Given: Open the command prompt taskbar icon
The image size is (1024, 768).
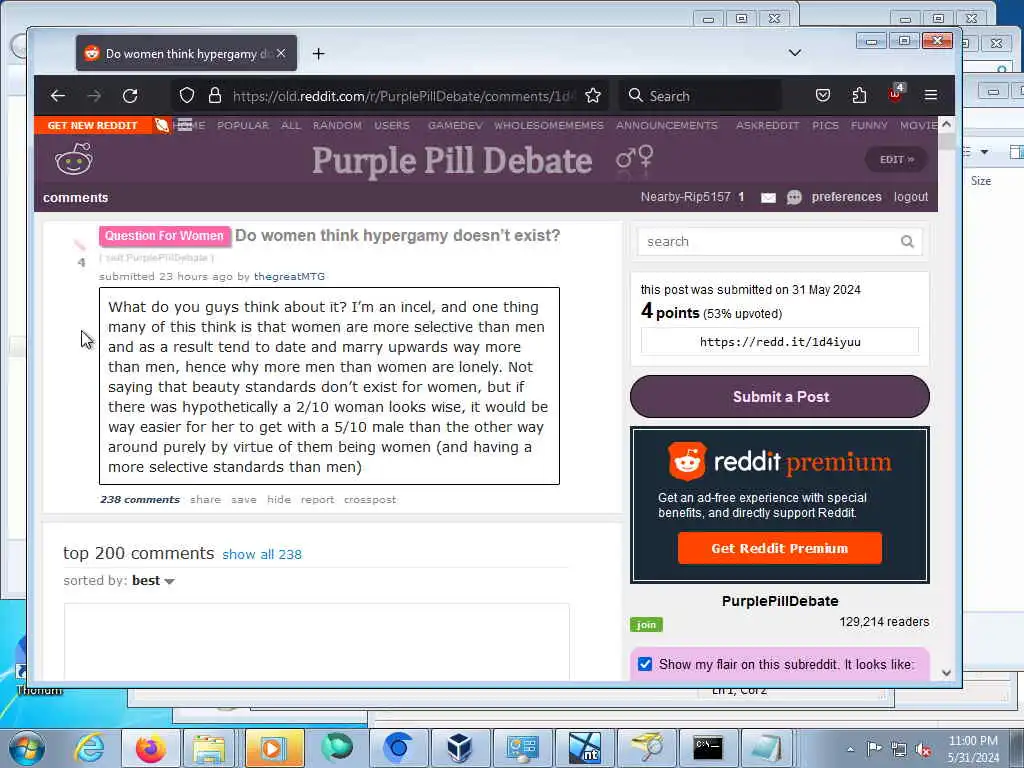Looking at the screenshot, I should tap(708, 748).
